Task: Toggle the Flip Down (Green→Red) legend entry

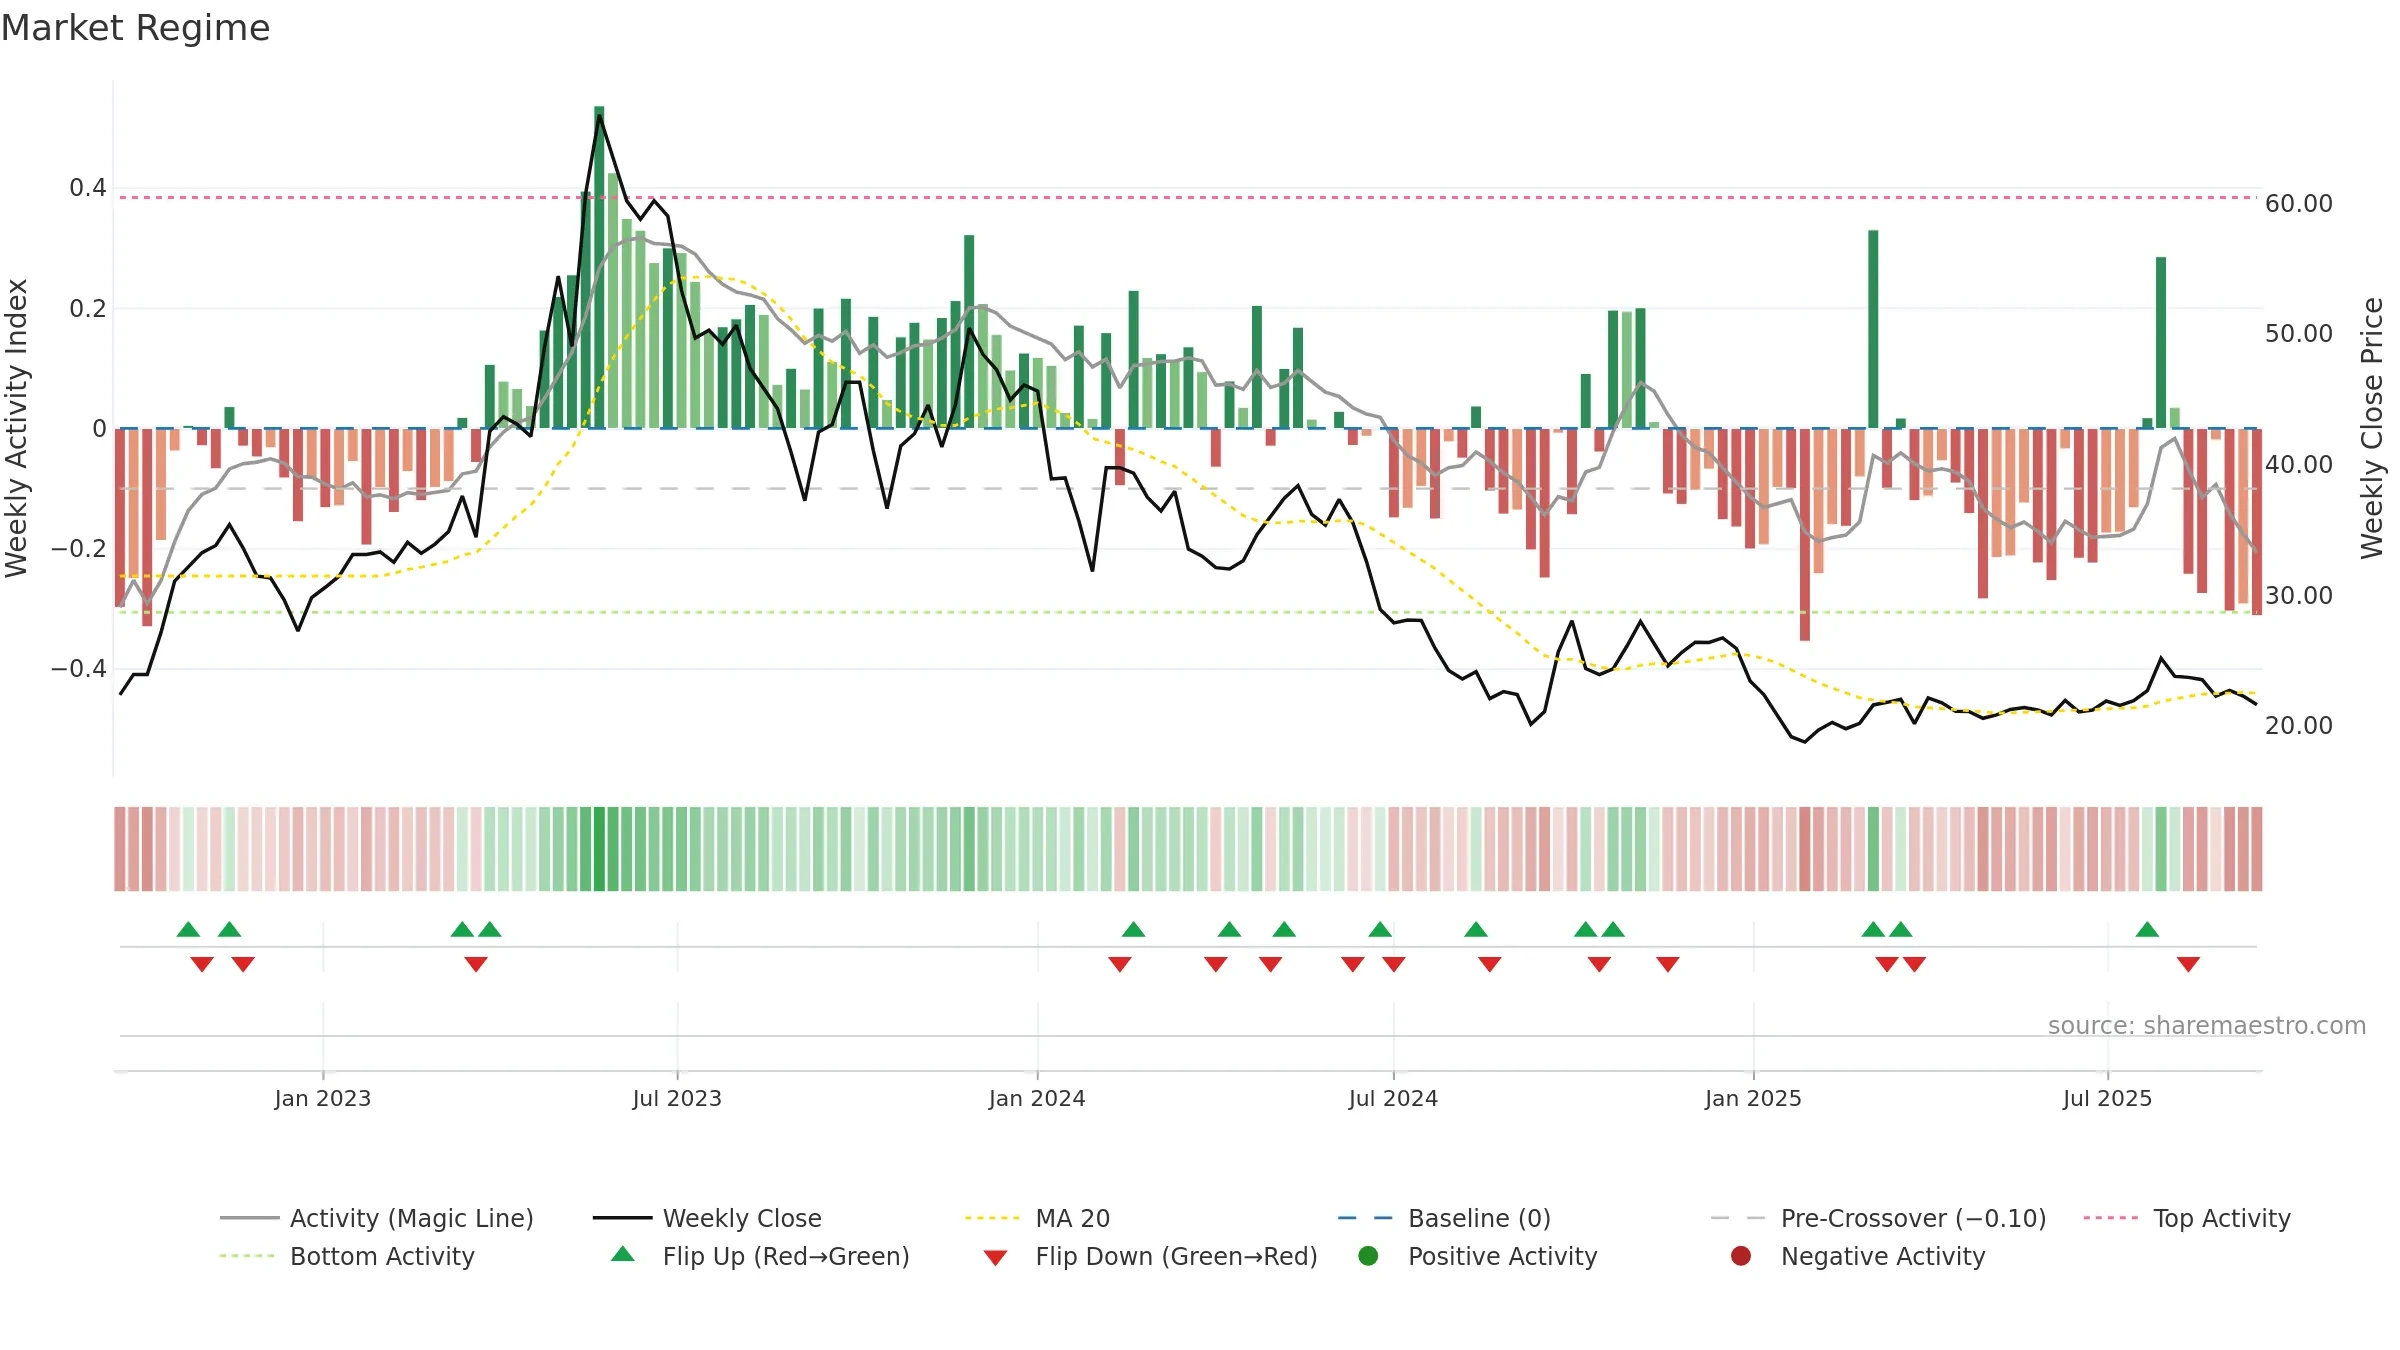Action: pyautogui.click(x=1150, y=1256)
